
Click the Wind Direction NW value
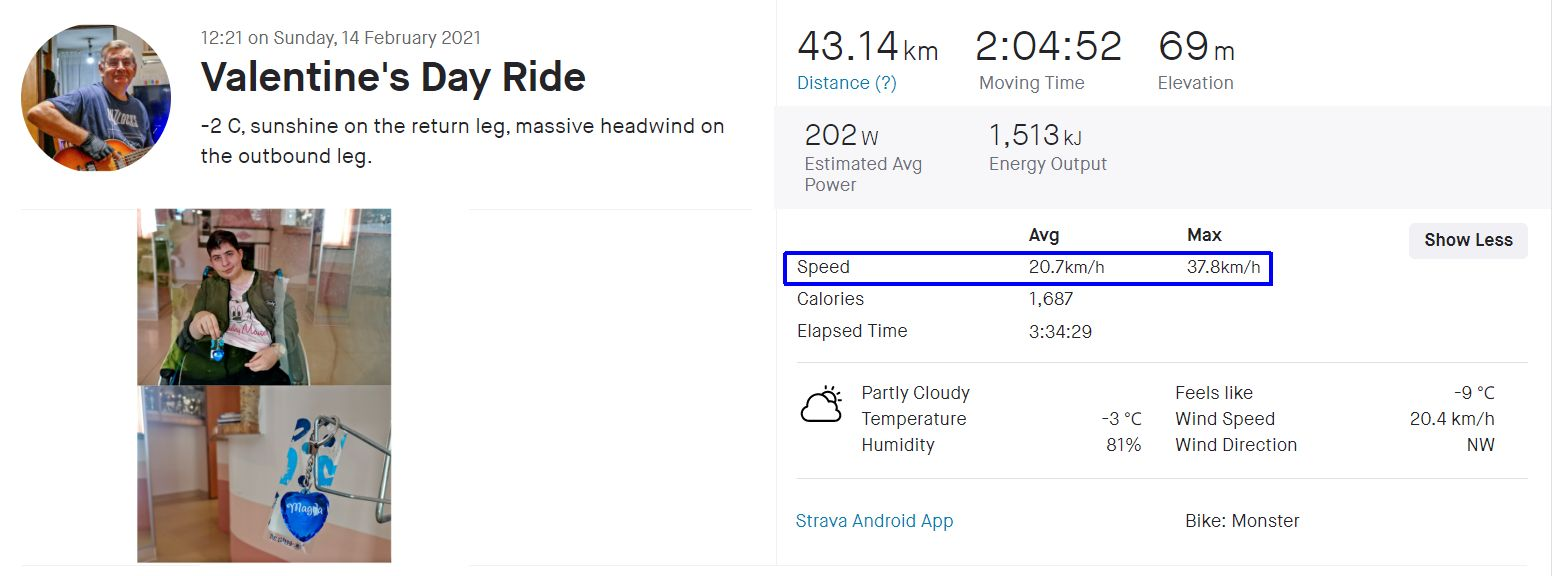point(1480,445)
